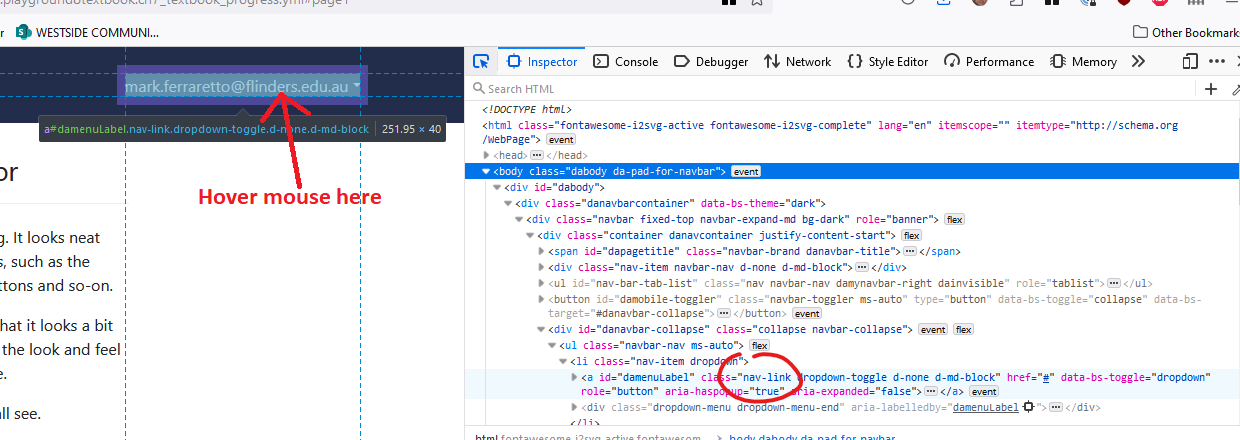Toggle flex badge on navbar div

coord(953,219)
